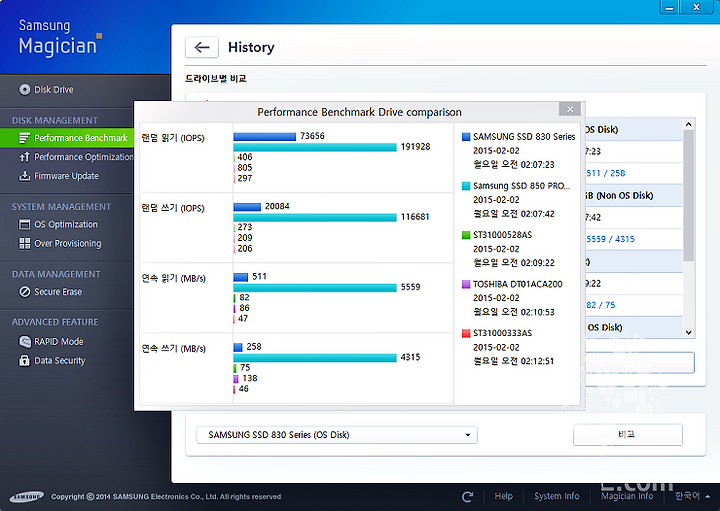Screen dimensions: 720x511
Task: Open RAPID Mode
Action: [x=59, y=342]
